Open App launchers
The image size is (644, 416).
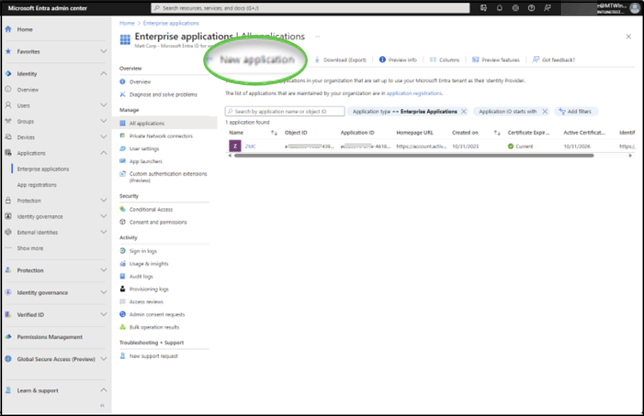pos(145,161)
